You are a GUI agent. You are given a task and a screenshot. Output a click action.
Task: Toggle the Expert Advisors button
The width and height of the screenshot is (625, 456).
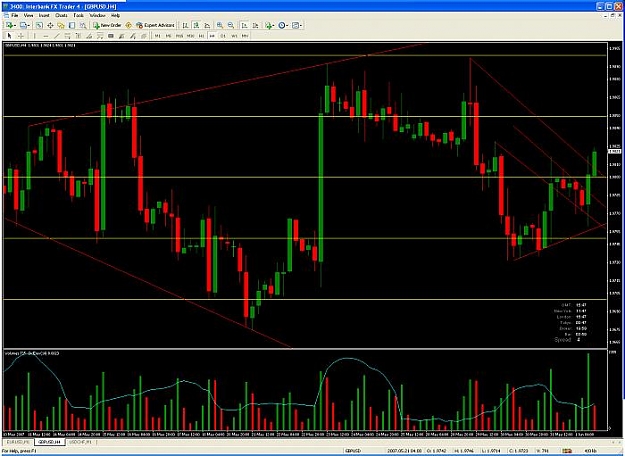pyautogui.click(x=155, y=25)
